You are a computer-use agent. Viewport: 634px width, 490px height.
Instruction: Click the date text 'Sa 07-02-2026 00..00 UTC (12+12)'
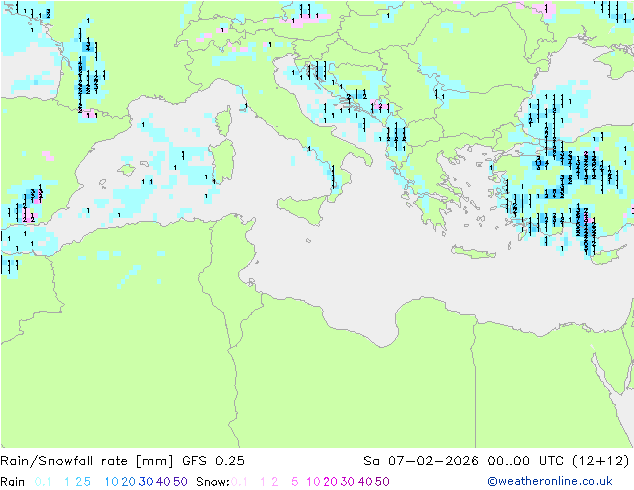496,461
